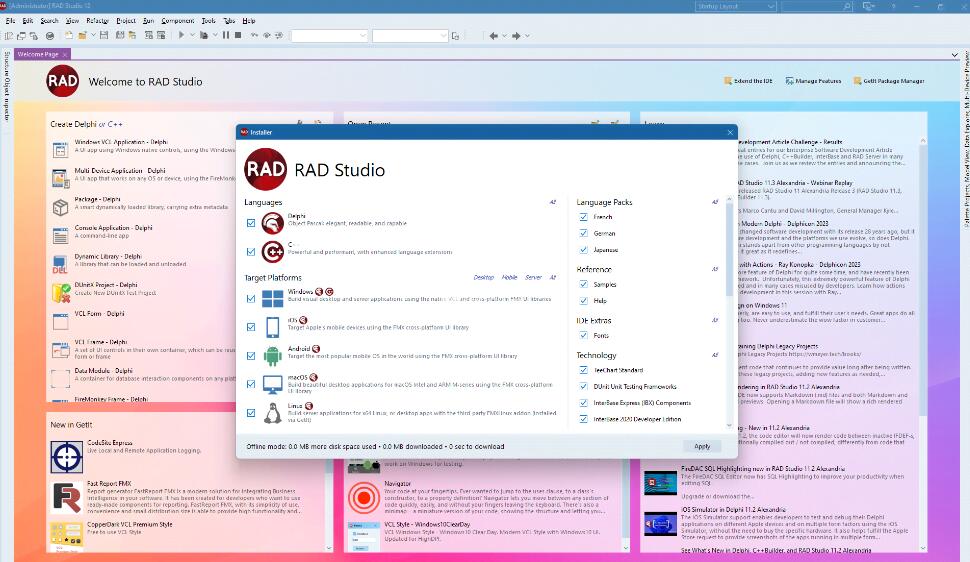Toggle the Samples reference checkbox
Screen dimensions: 970x562
point(584,284)
